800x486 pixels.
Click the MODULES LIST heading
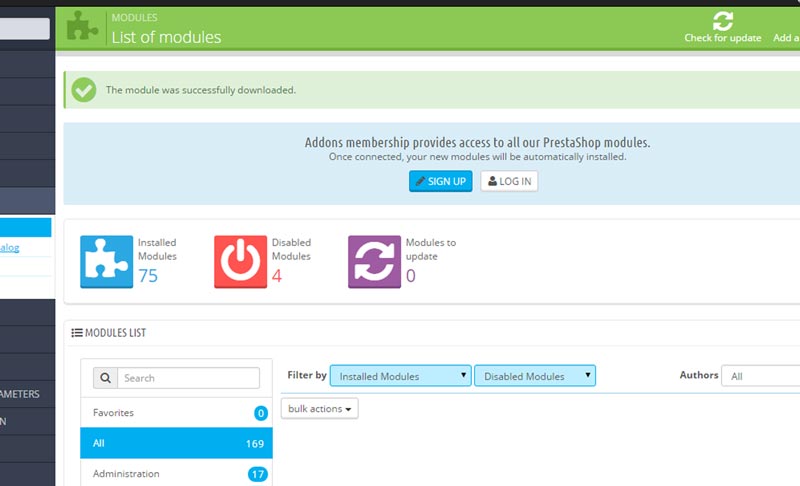115,333
